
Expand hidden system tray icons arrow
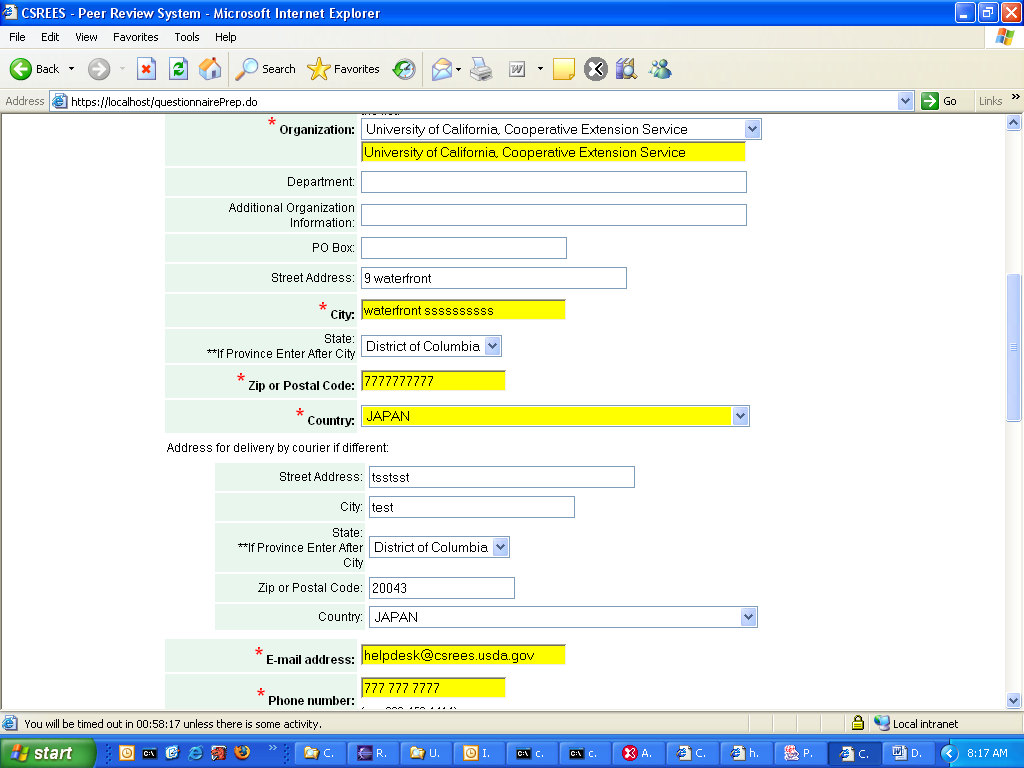coord(949,754)
